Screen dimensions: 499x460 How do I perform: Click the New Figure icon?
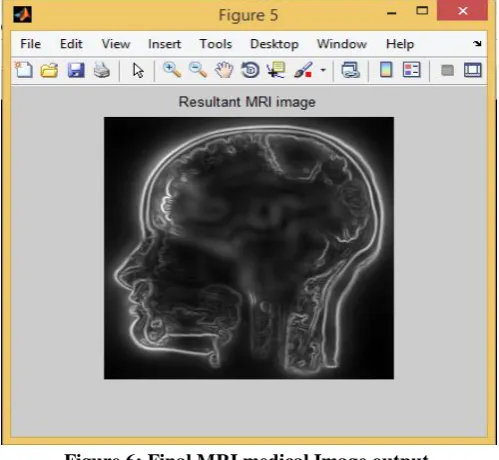24,70
